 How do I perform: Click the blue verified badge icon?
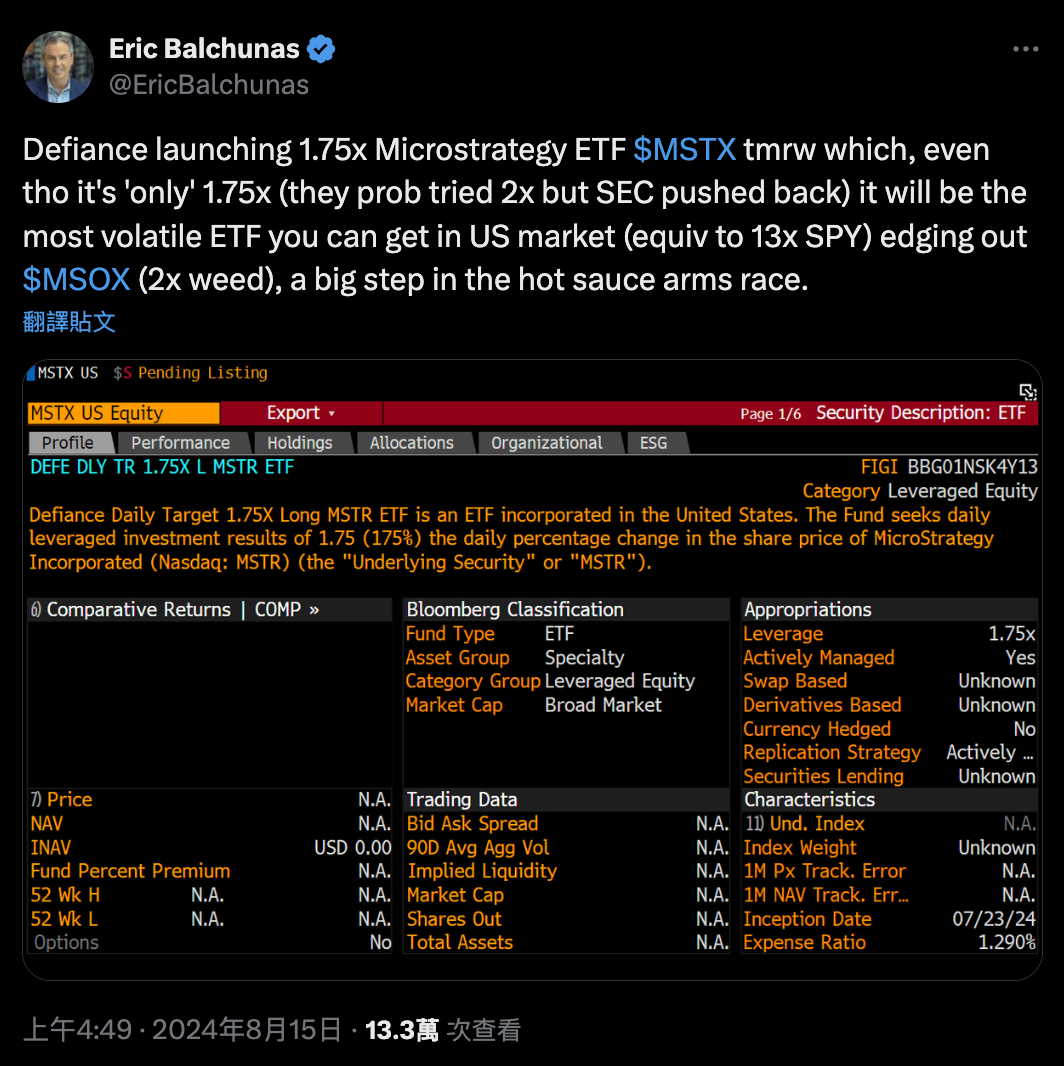pos(321,48)
